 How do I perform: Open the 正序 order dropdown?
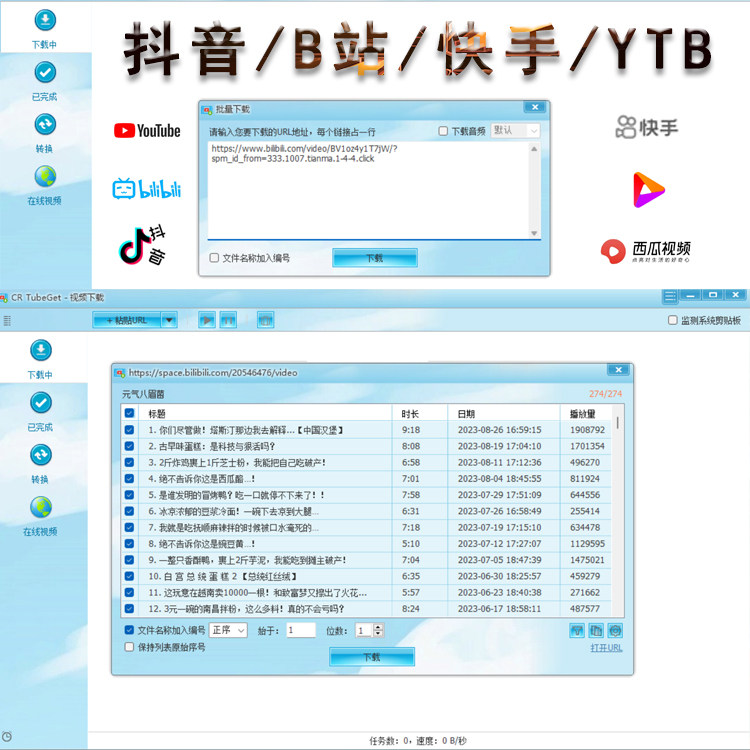click(x=228, y=630)
